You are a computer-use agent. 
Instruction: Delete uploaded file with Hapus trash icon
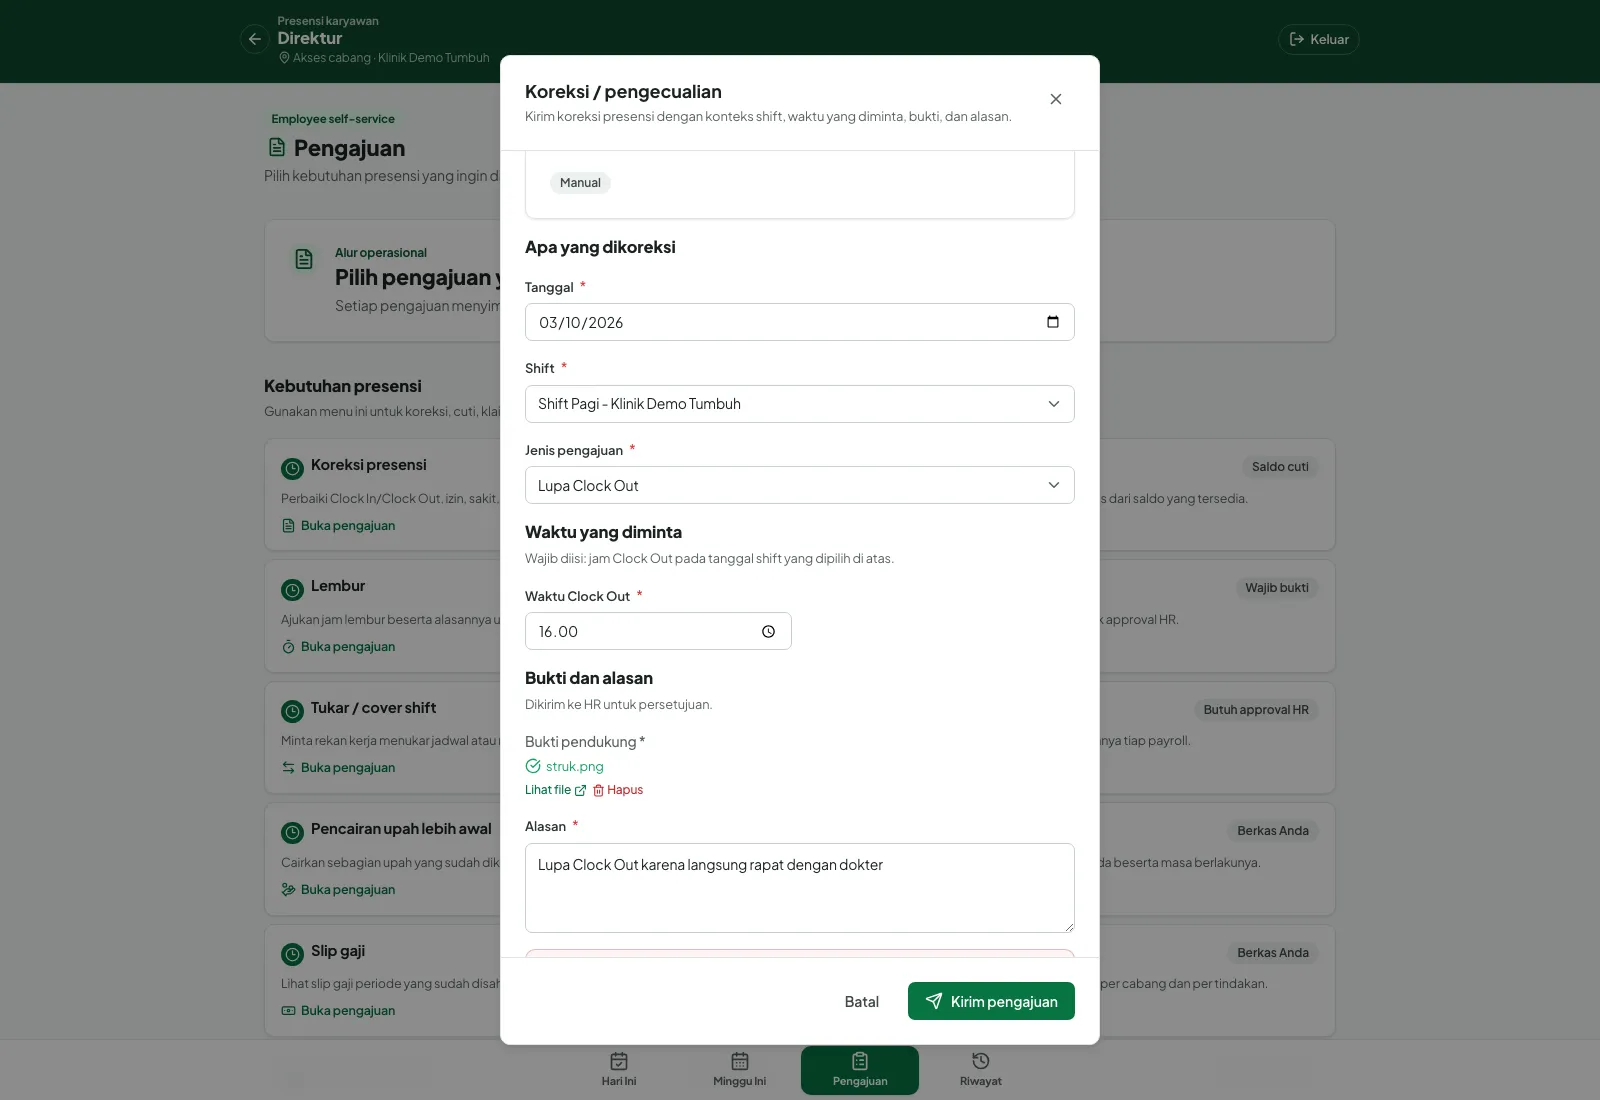click(x=618, y=790)
